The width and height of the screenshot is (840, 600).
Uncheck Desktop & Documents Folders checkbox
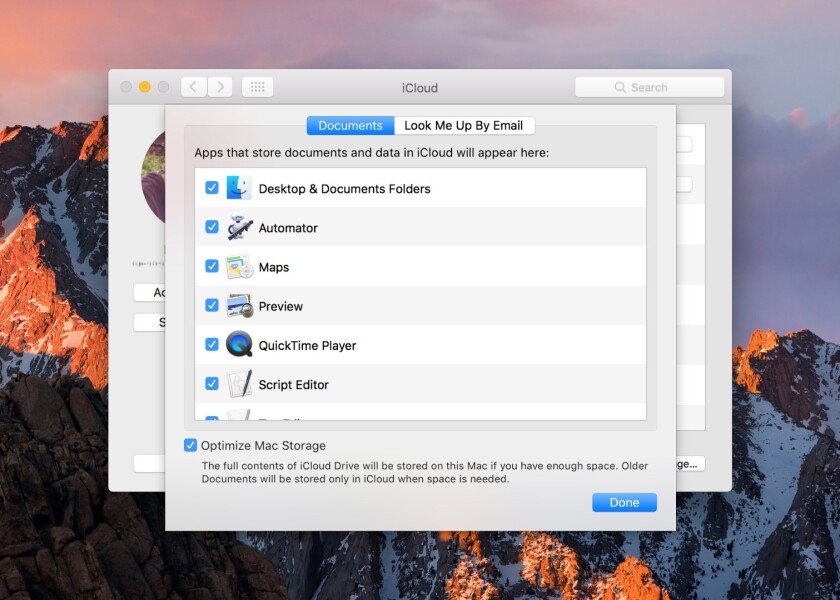click(x=212, y=188)
